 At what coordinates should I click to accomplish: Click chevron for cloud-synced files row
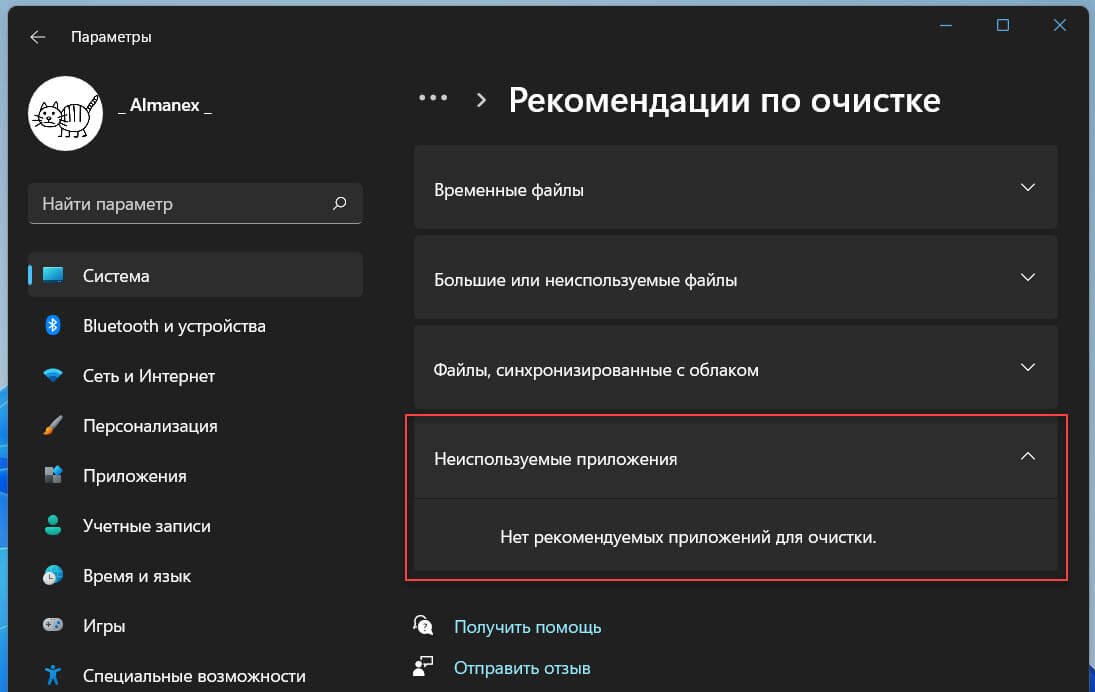coord(1027,367)
